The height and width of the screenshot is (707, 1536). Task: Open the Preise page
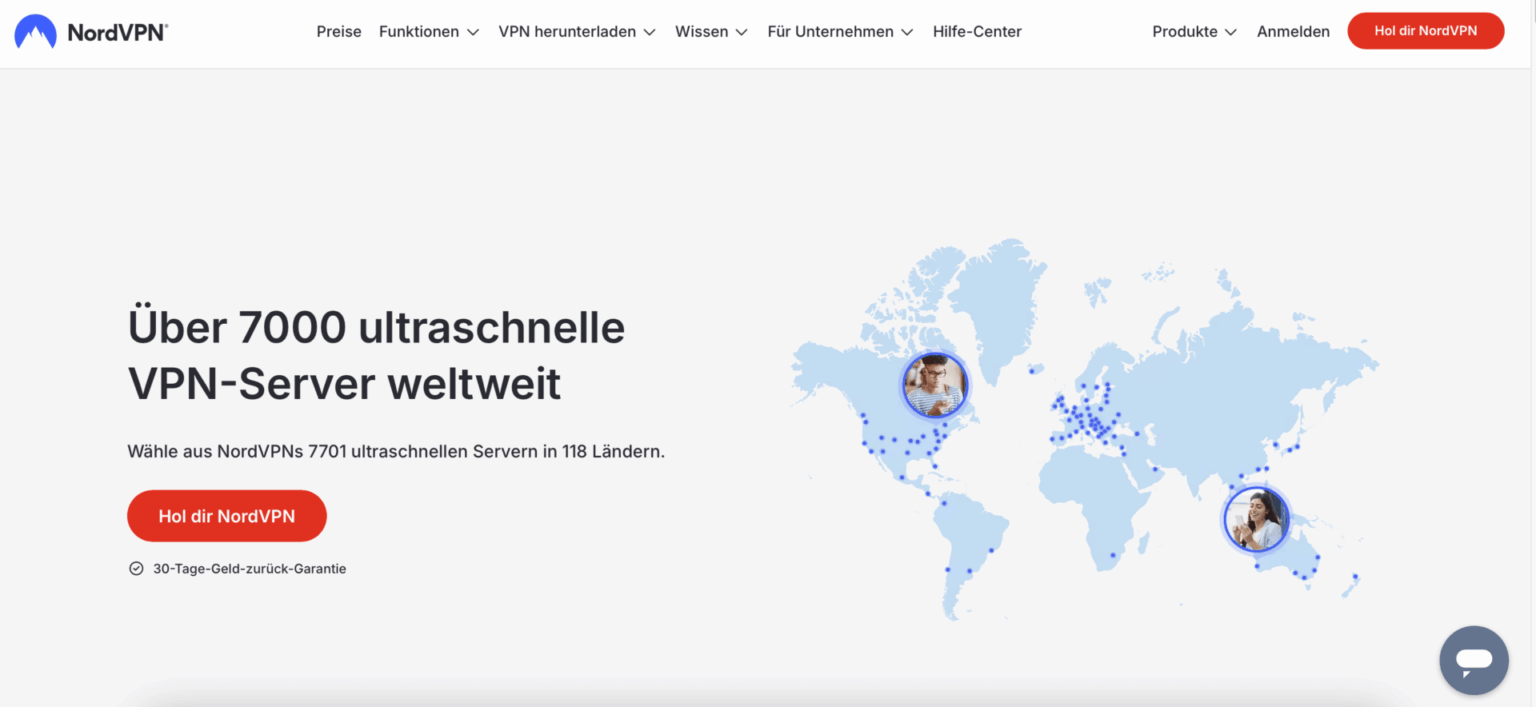(x=339, y=31)
